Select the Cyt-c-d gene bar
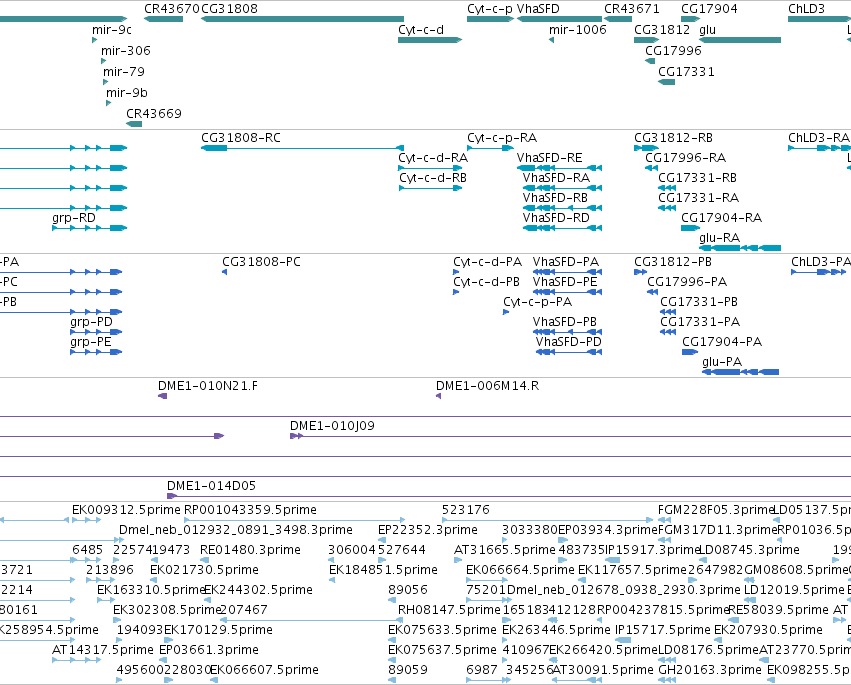This screenshot has width=851, height=685. 430,40
